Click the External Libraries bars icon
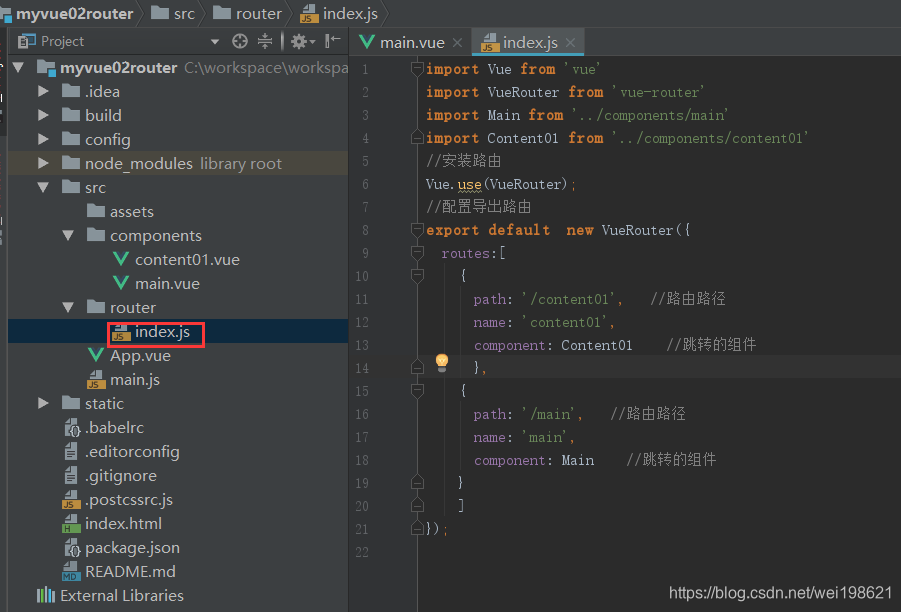Image resolution: width=901 pixels, height=612 pixels. coord(46,595)
